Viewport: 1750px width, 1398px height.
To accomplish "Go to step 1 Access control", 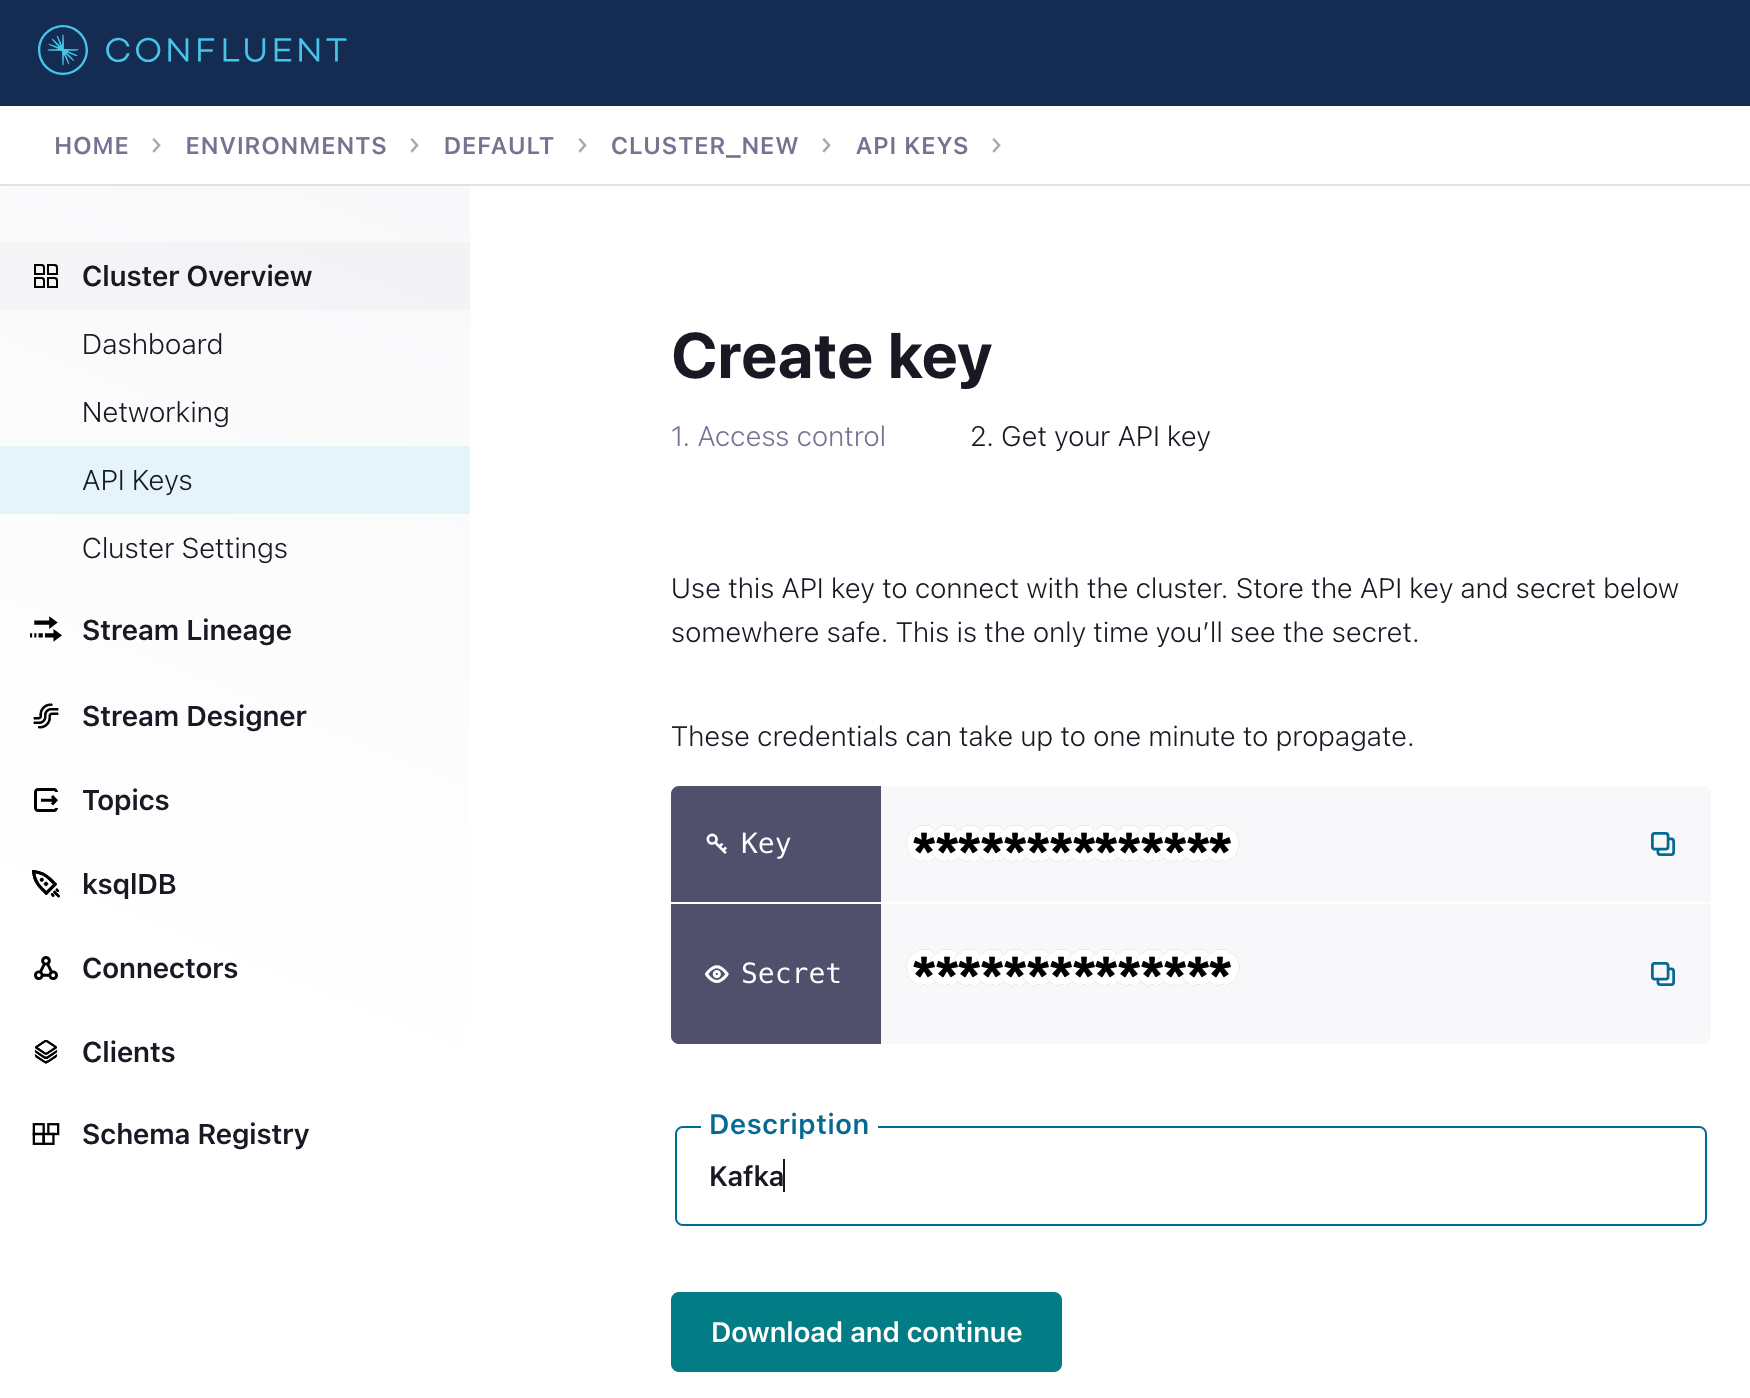I will click(778, 437).
